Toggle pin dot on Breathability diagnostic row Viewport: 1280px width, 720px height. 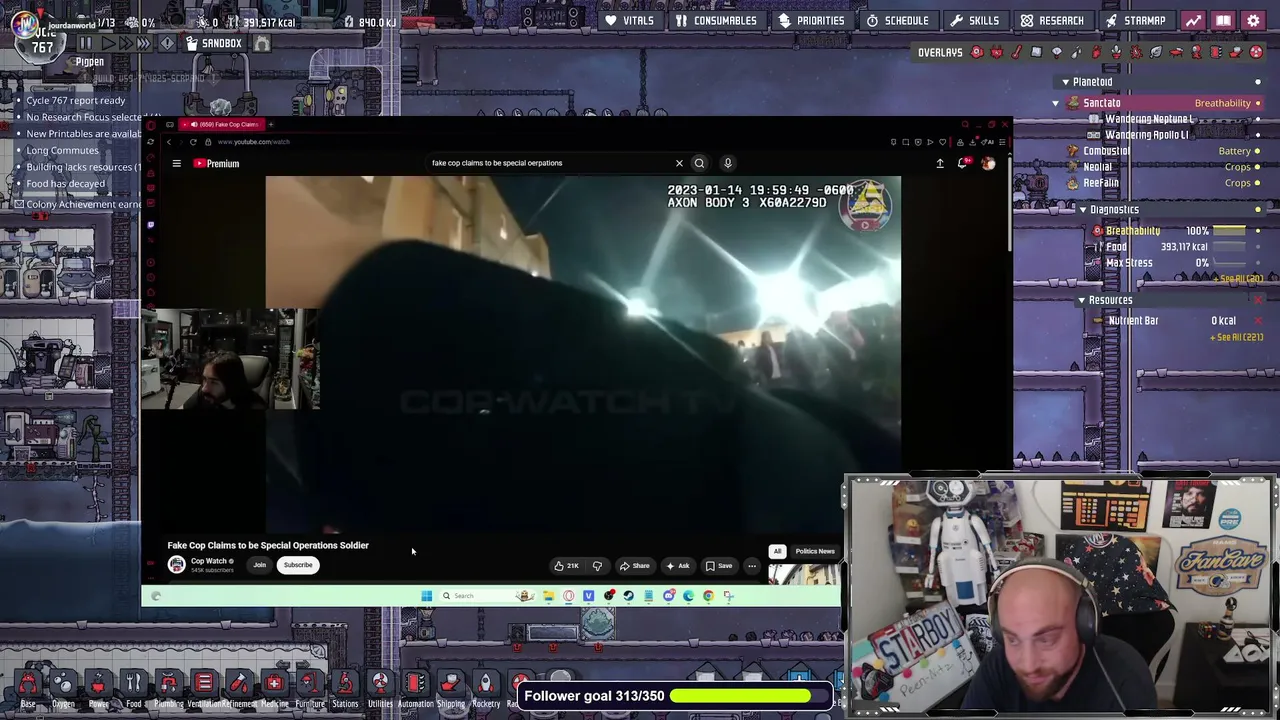tap(1258, 231)
